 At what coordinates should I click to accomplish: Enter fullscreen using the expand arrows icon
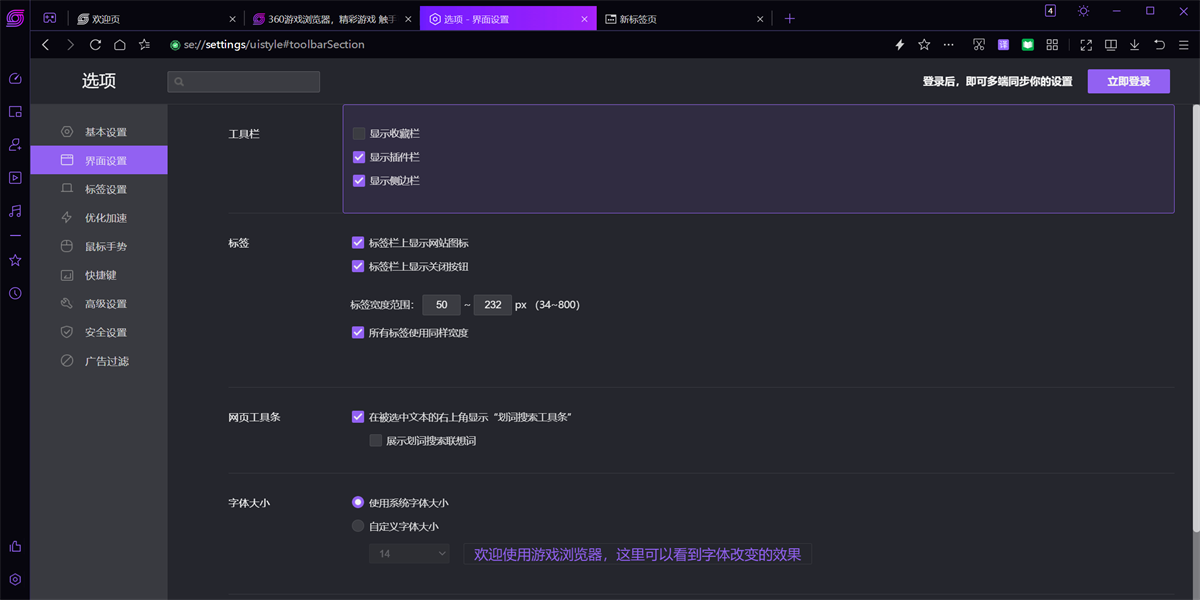tap(1086, 44)
